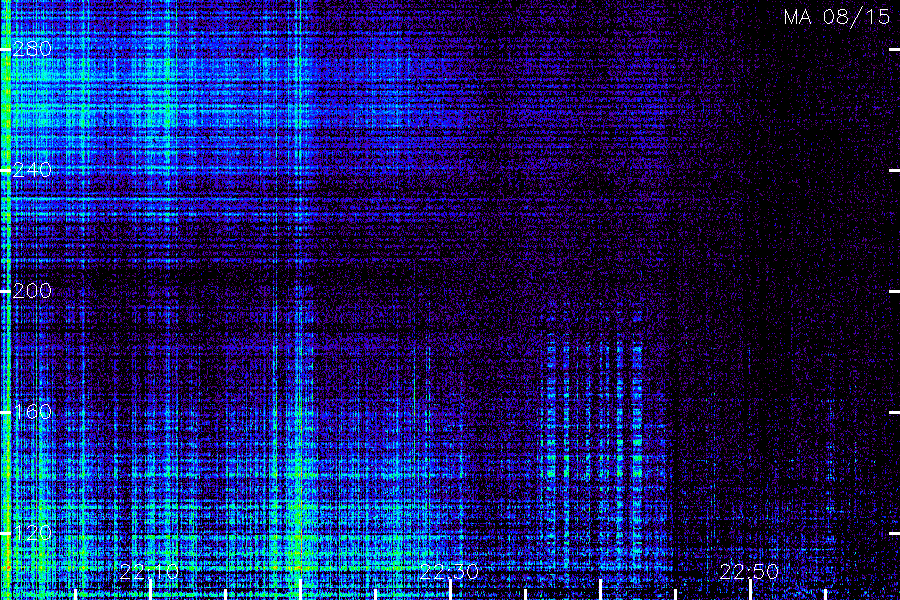Select the 200 frequency axis label

[x=32, y=291]
